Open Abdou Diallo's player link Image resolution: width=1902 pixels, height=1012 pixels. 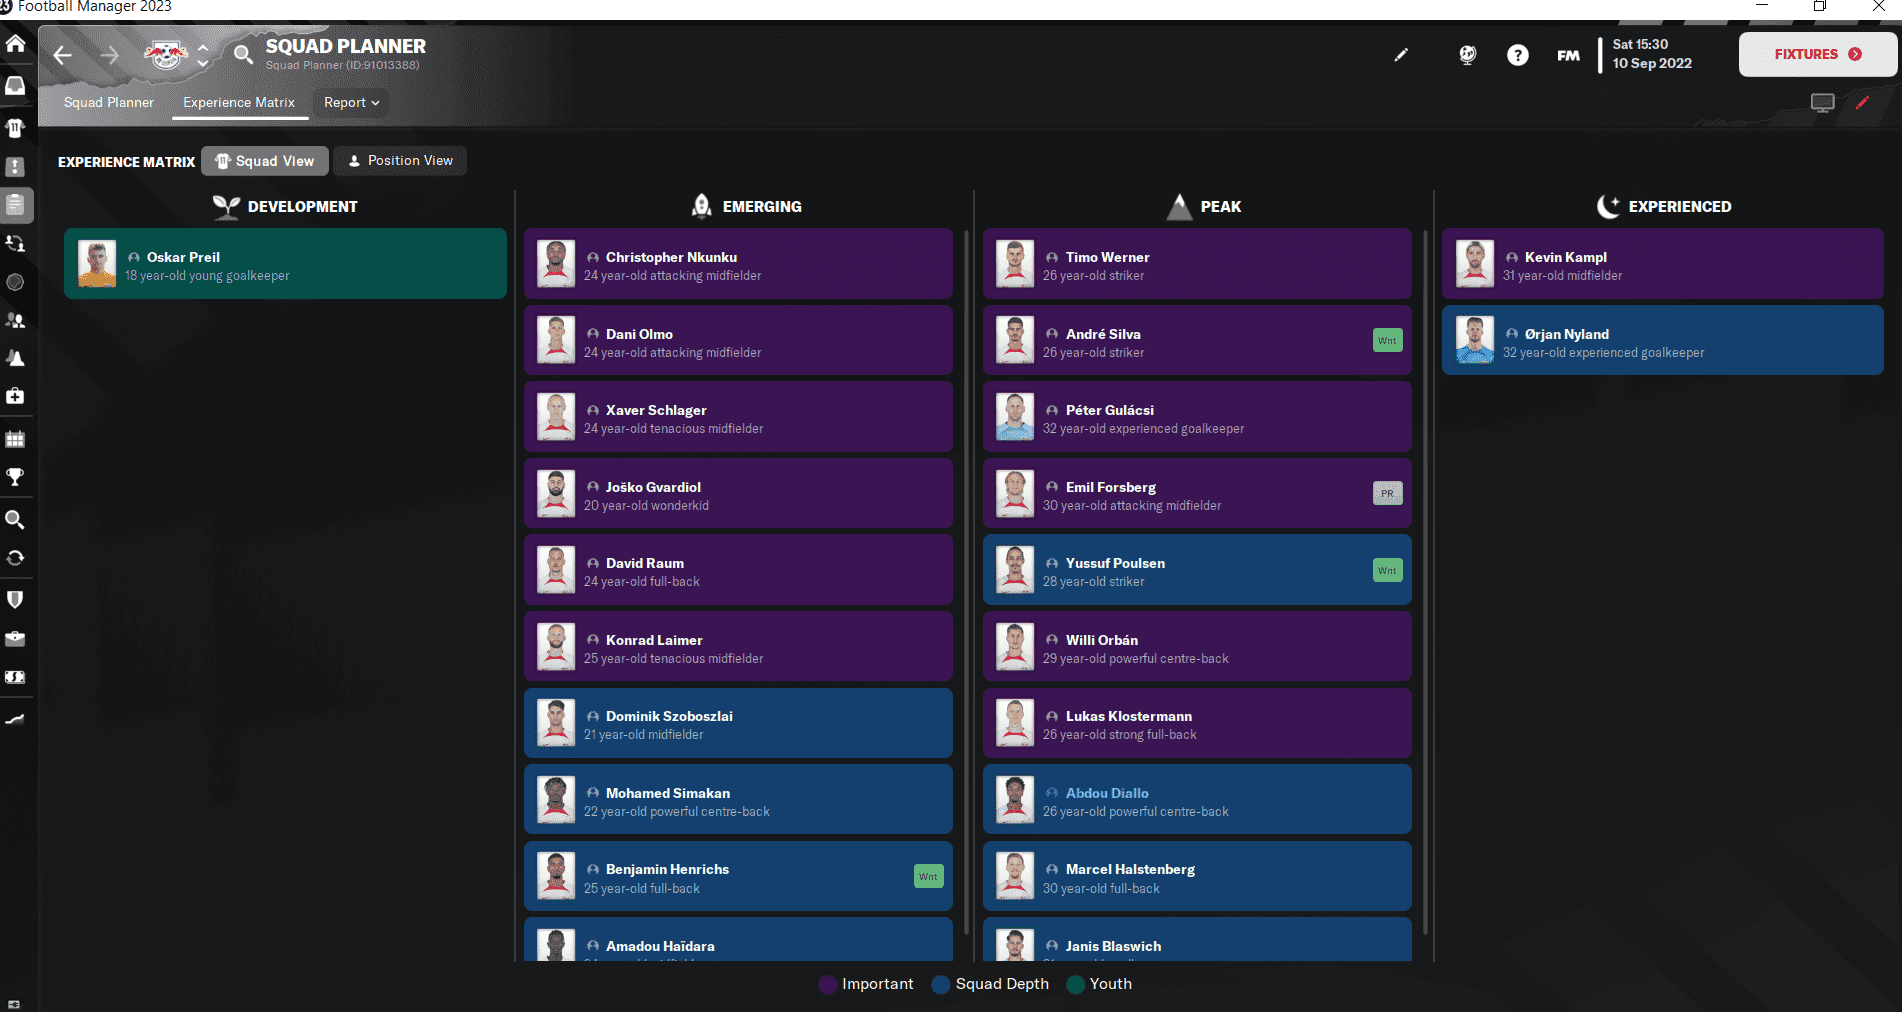tap(1107, 793)
